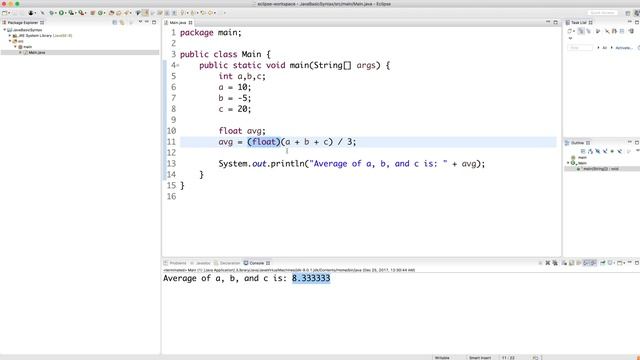Switch to the Problems tab
The width and height of the screenshot is (640, 360).
pos(175,263)
